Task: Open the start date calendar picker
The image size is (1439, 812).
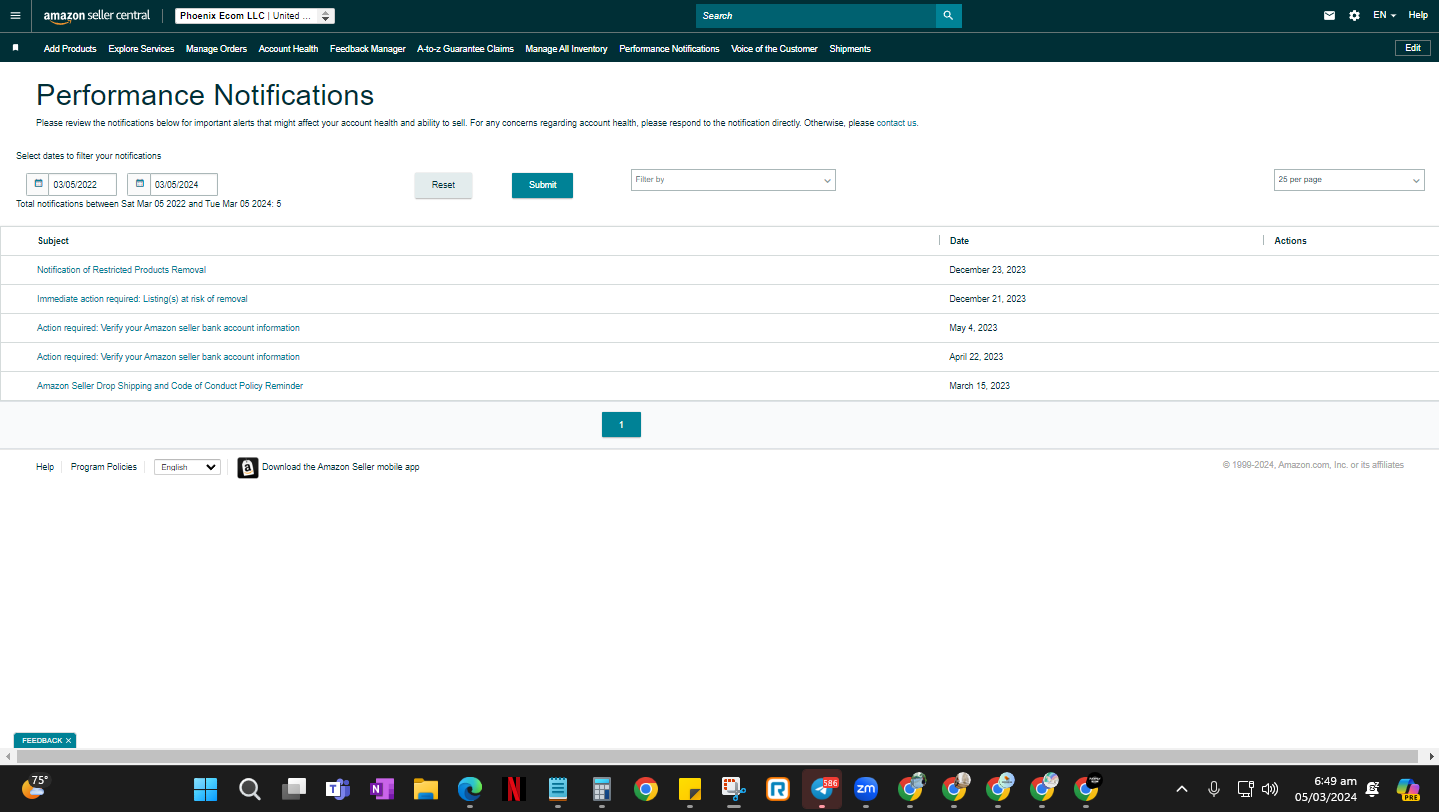Action: [38, 184]
